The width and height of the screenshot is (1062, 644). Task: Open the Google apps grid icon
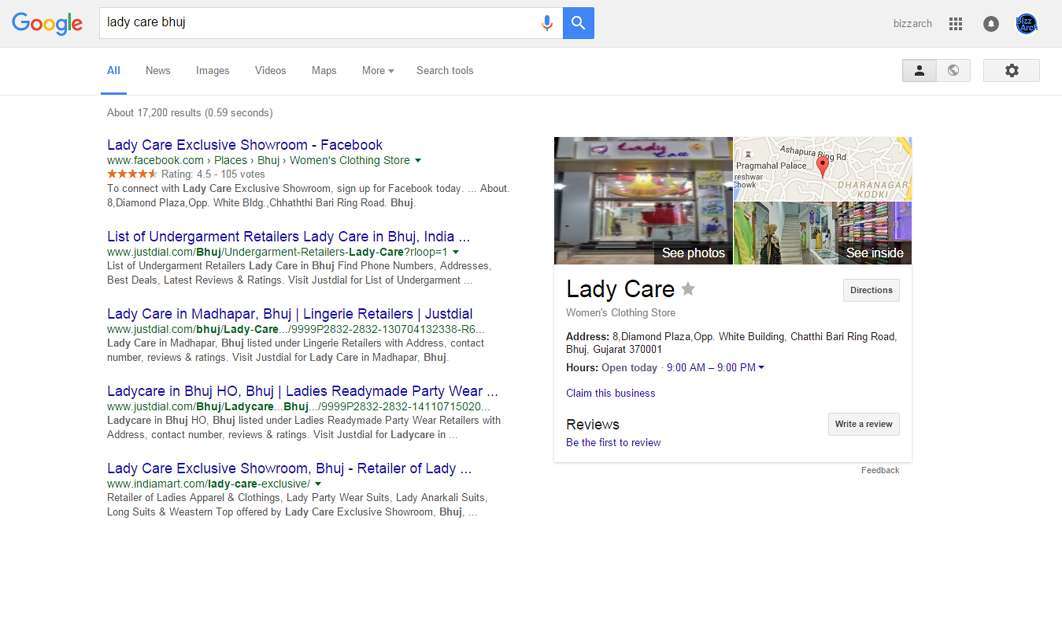(955, 24)
